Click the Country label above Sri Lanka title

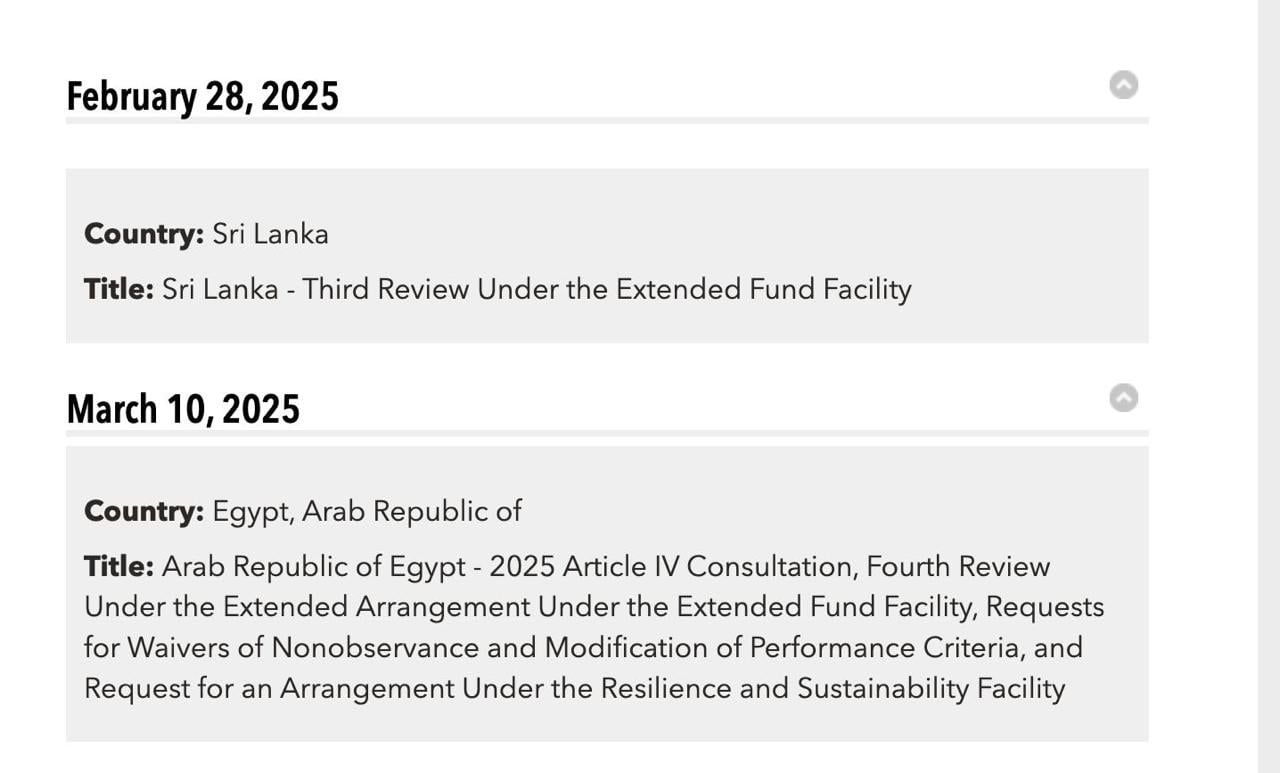(x=144, y=234)
